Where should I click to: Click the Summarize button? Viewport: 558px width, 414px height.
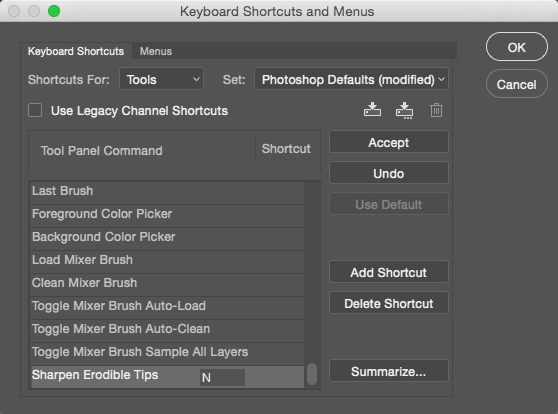[389, 371]
